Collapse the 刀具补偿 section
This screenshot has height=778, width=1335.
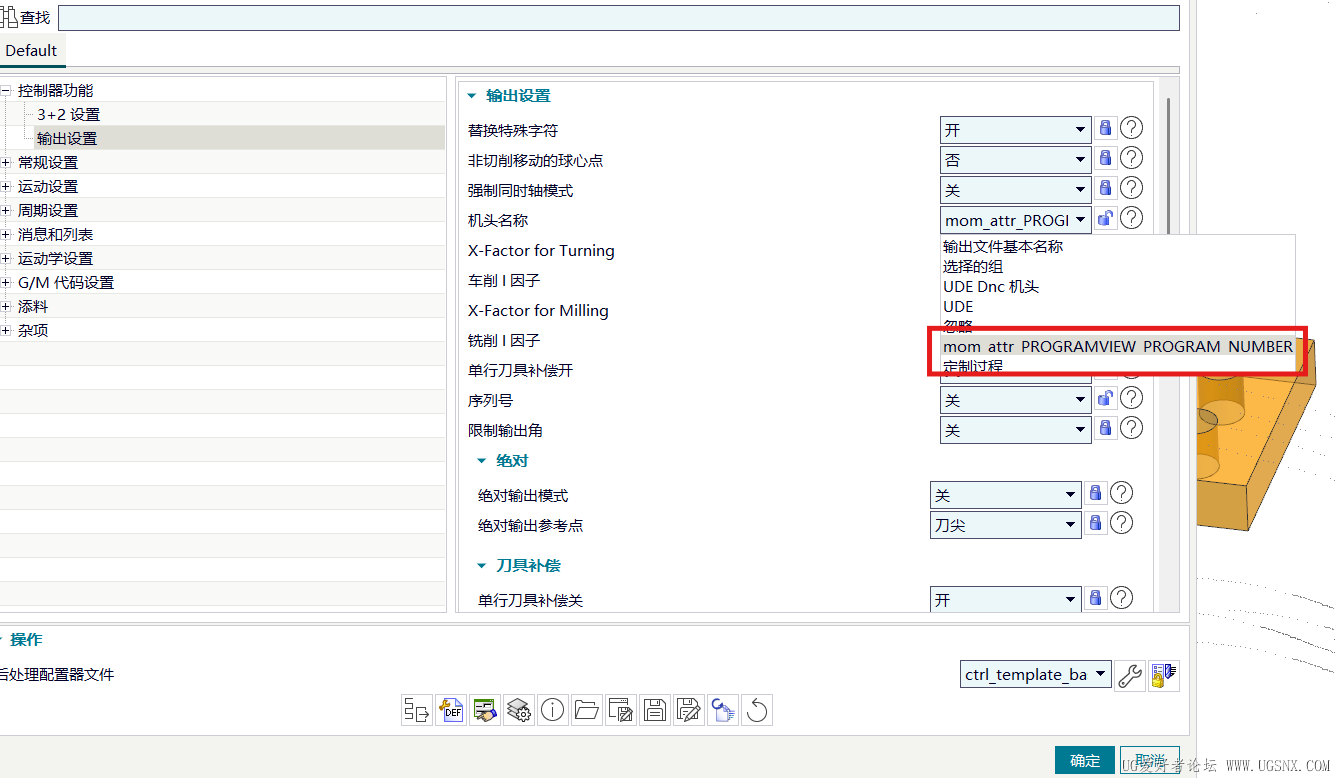(x=482, y=566)
